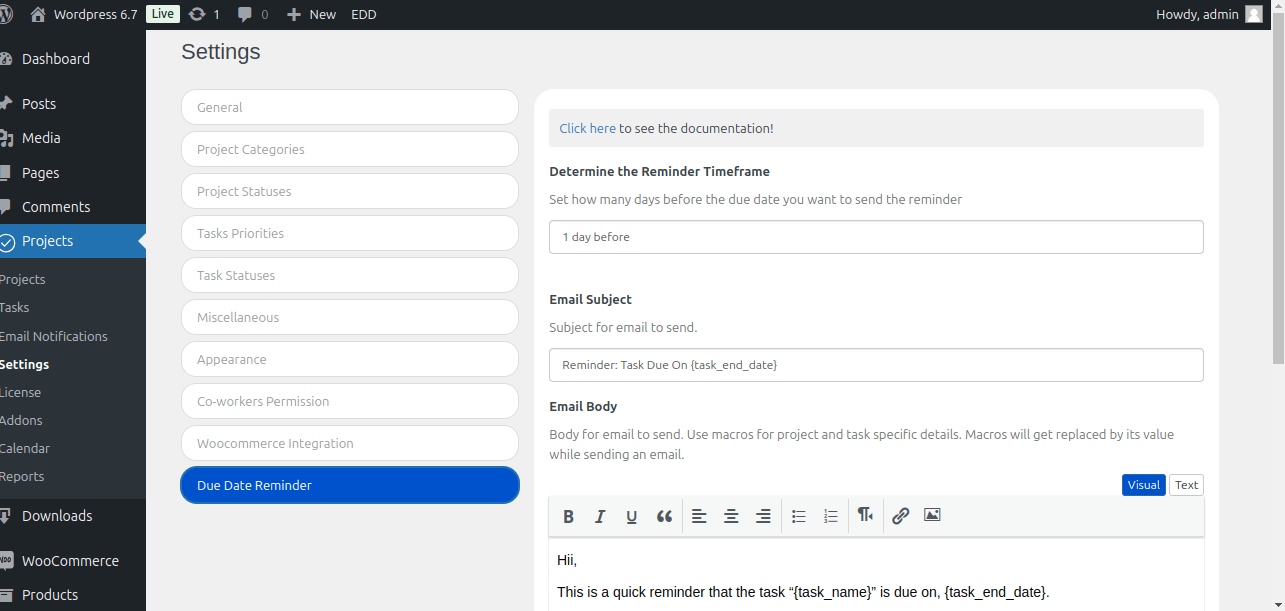Open the Co-workers Permission tab
This screenshot has width=1285, height=611.
coord(350,401)
